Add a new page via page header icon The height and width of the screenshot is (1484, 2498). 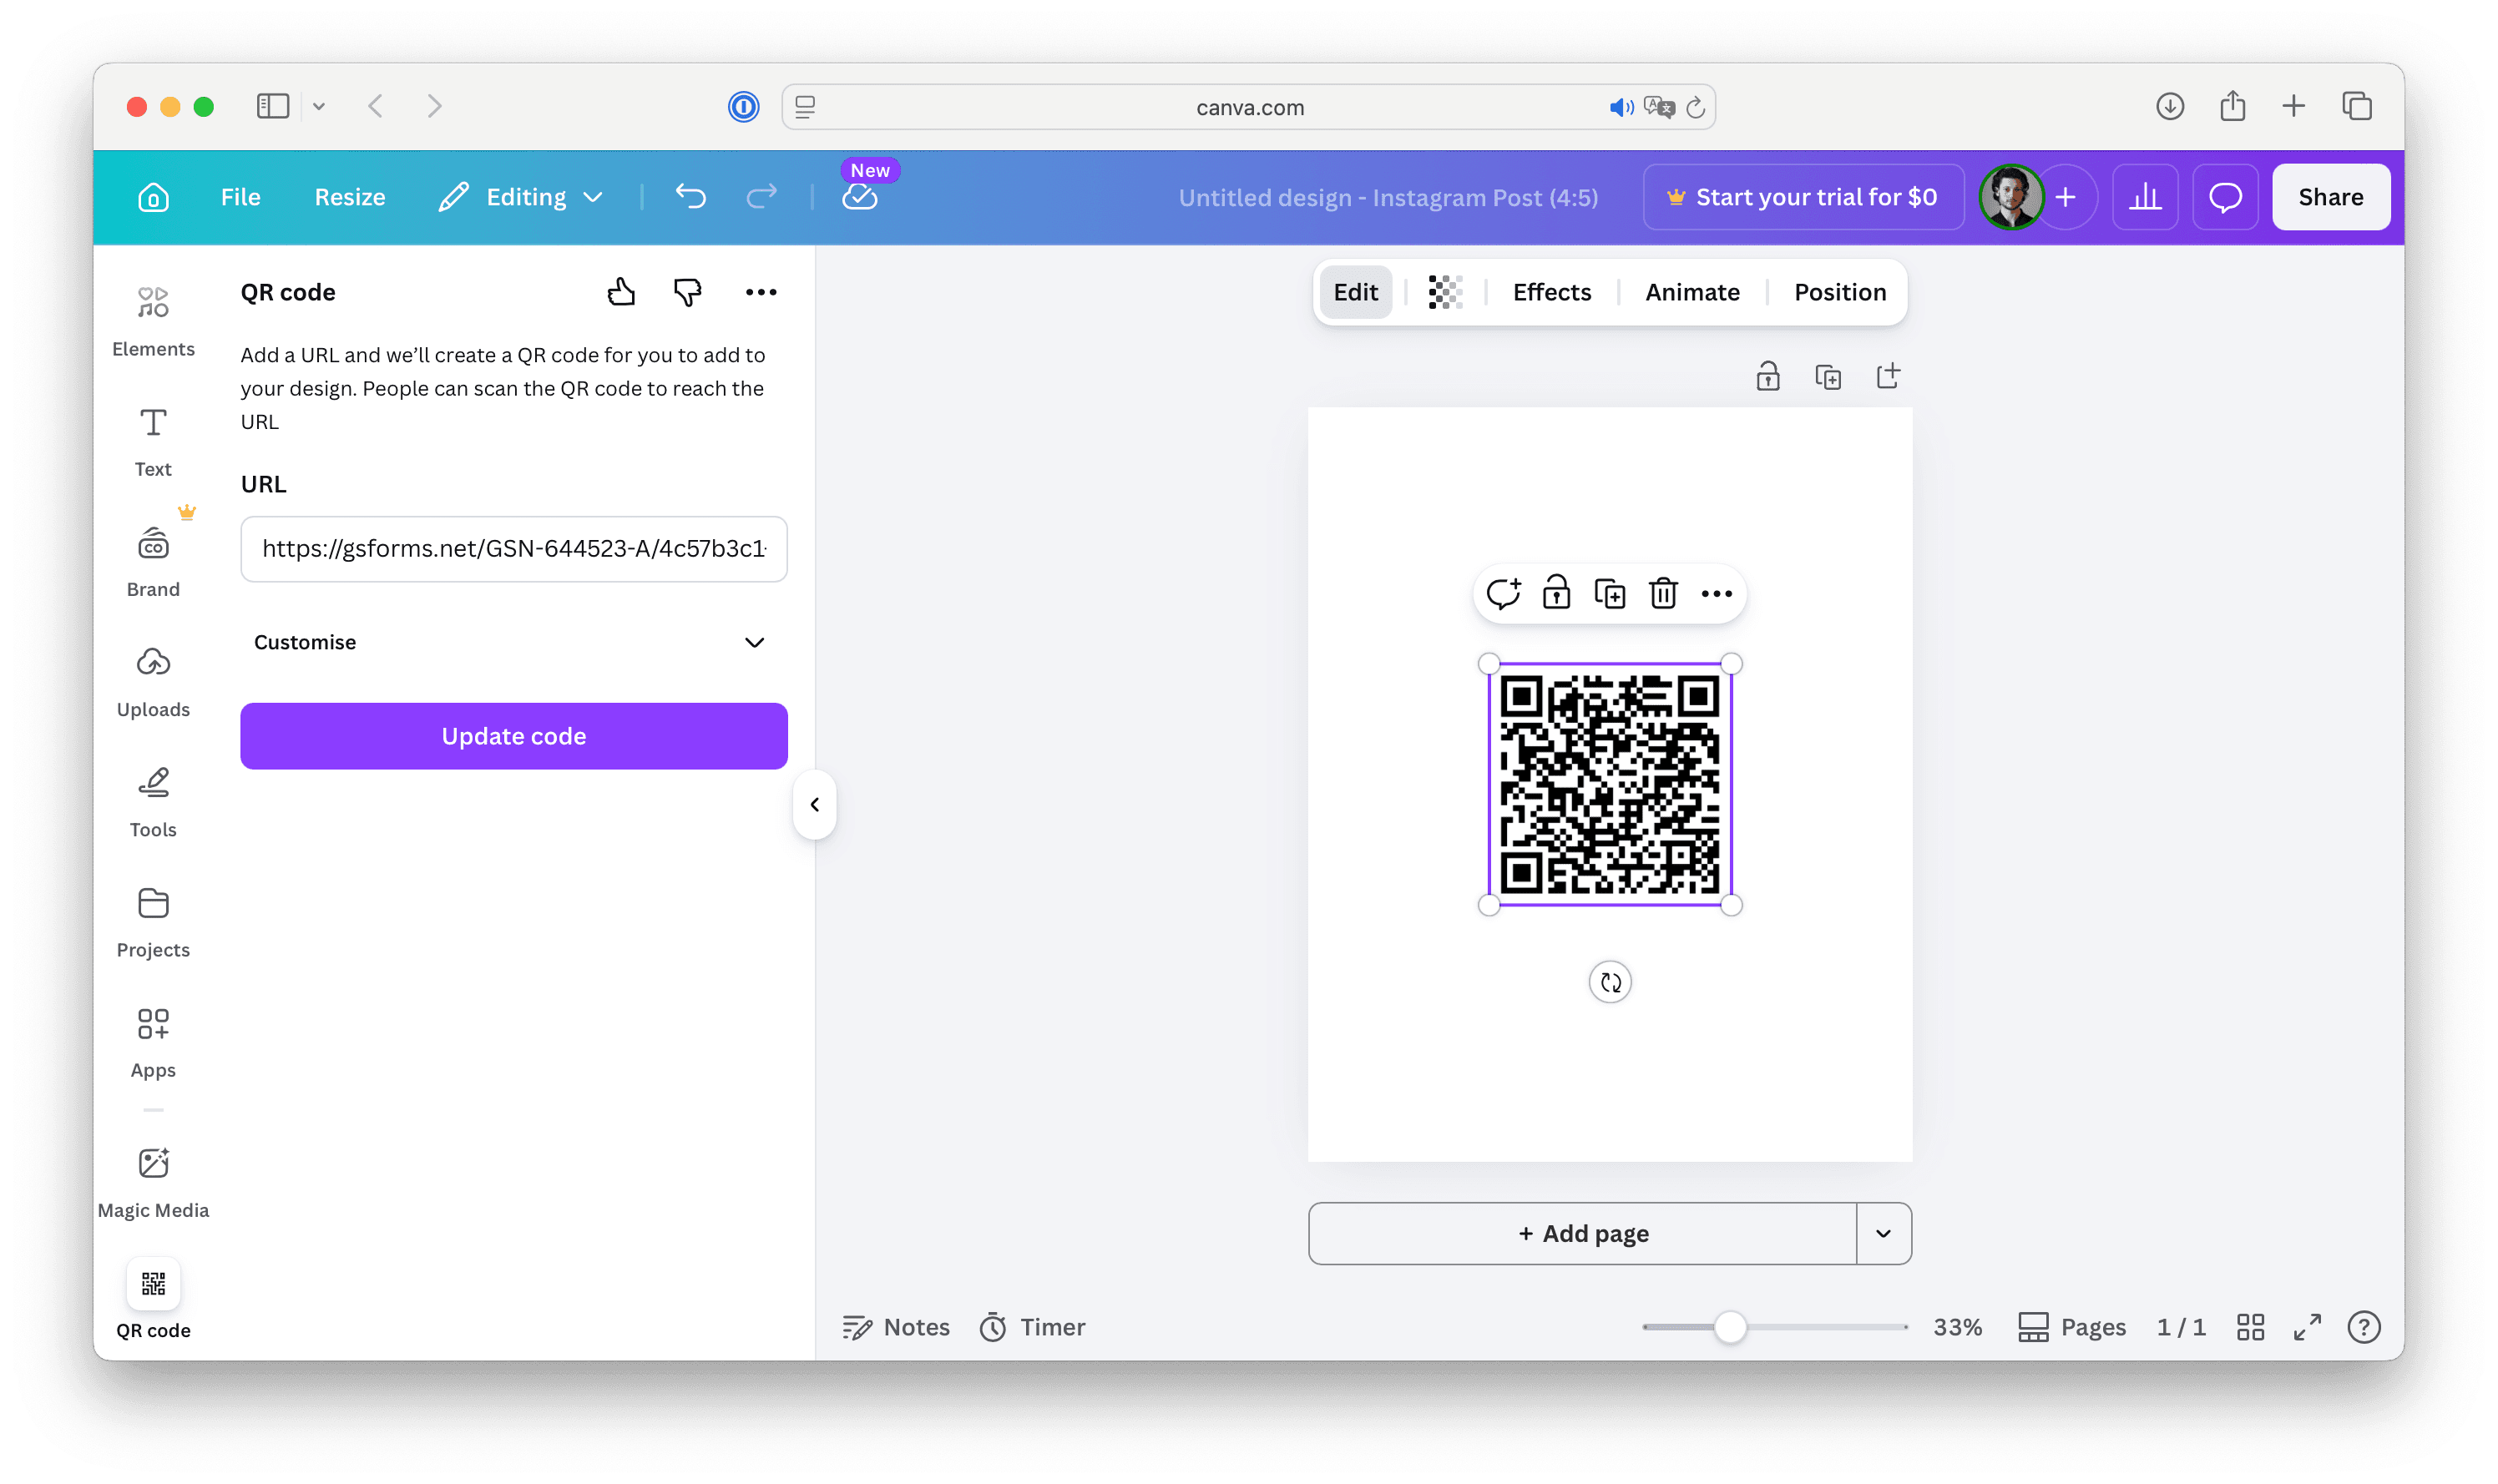pos(1887,377)
